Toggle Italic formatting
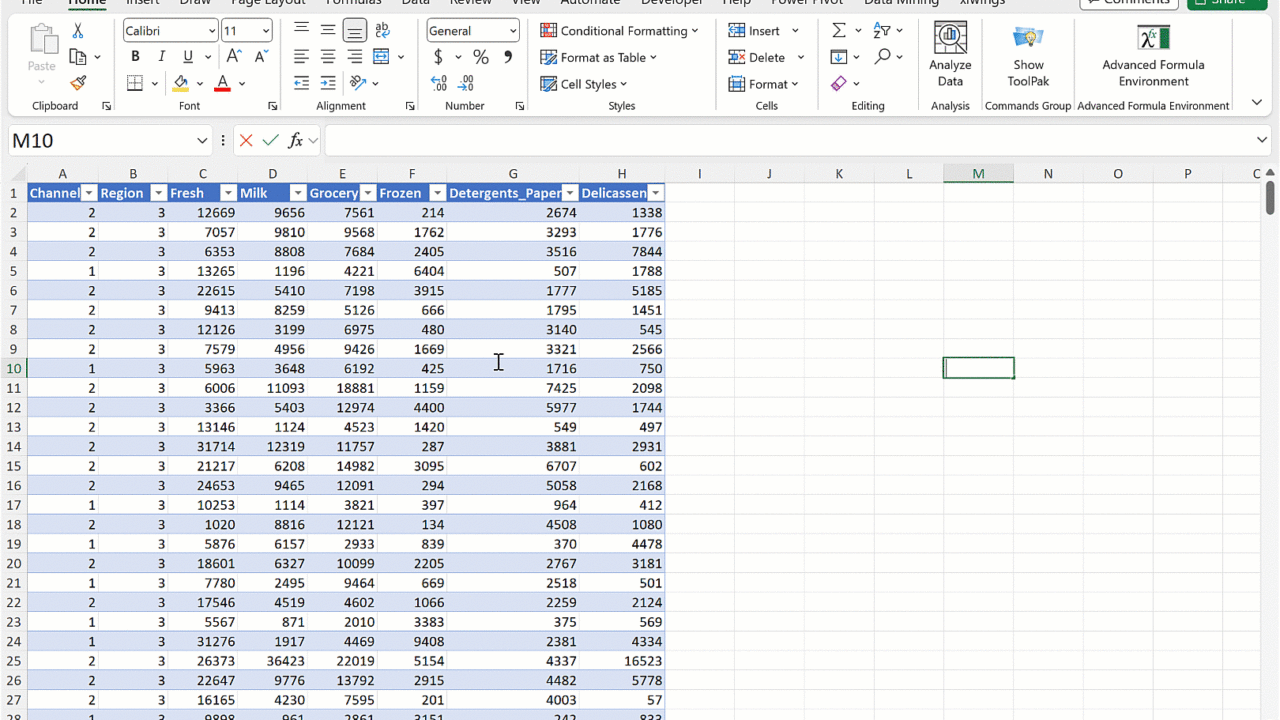 161,57
